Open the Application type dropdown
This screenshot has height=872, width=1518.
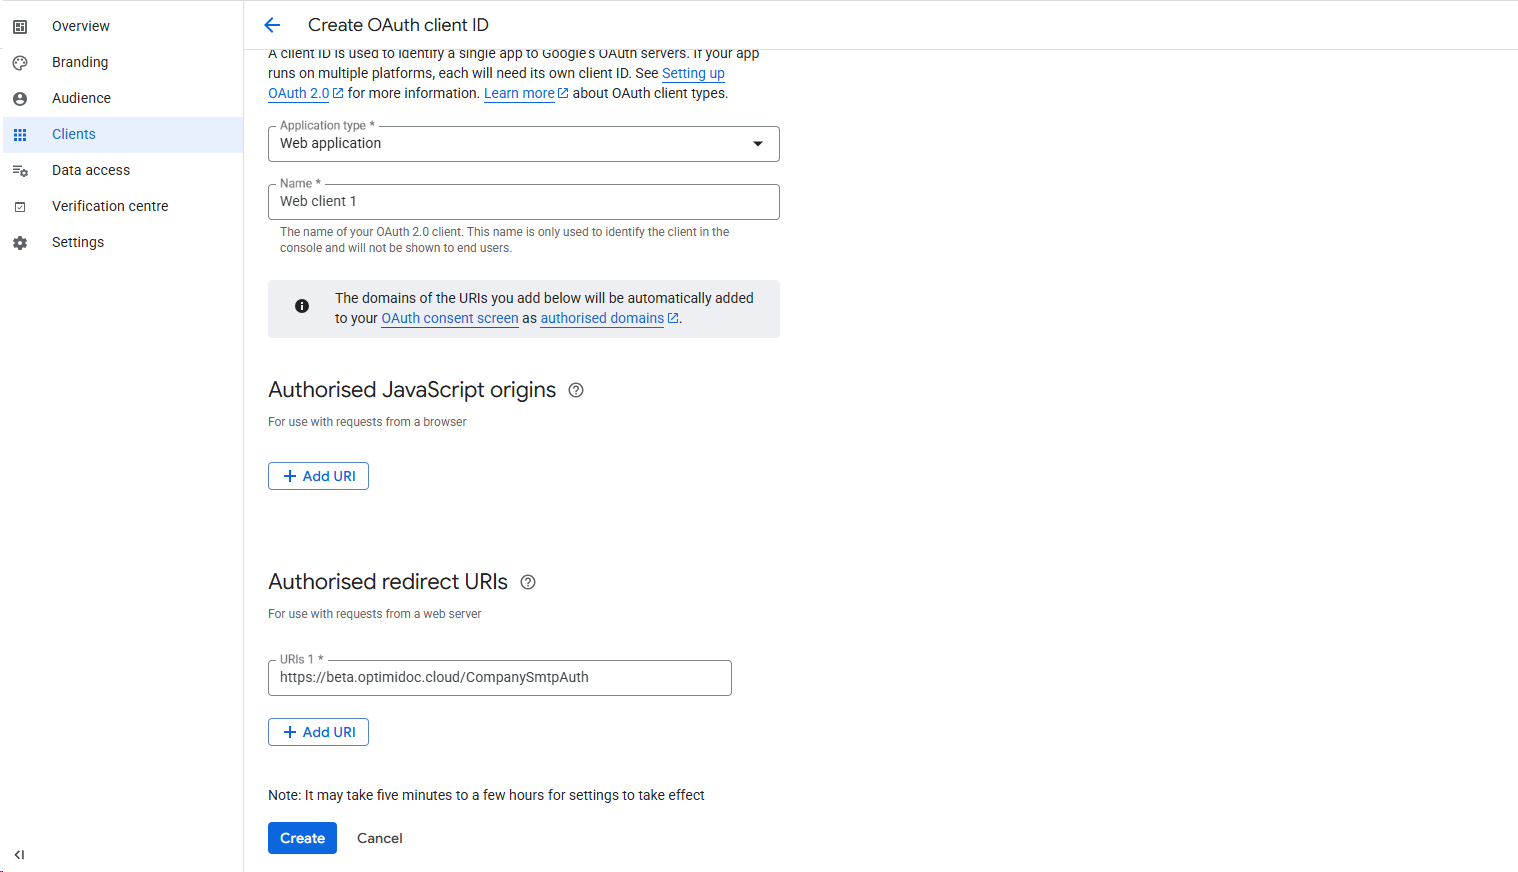pos(523,144)
